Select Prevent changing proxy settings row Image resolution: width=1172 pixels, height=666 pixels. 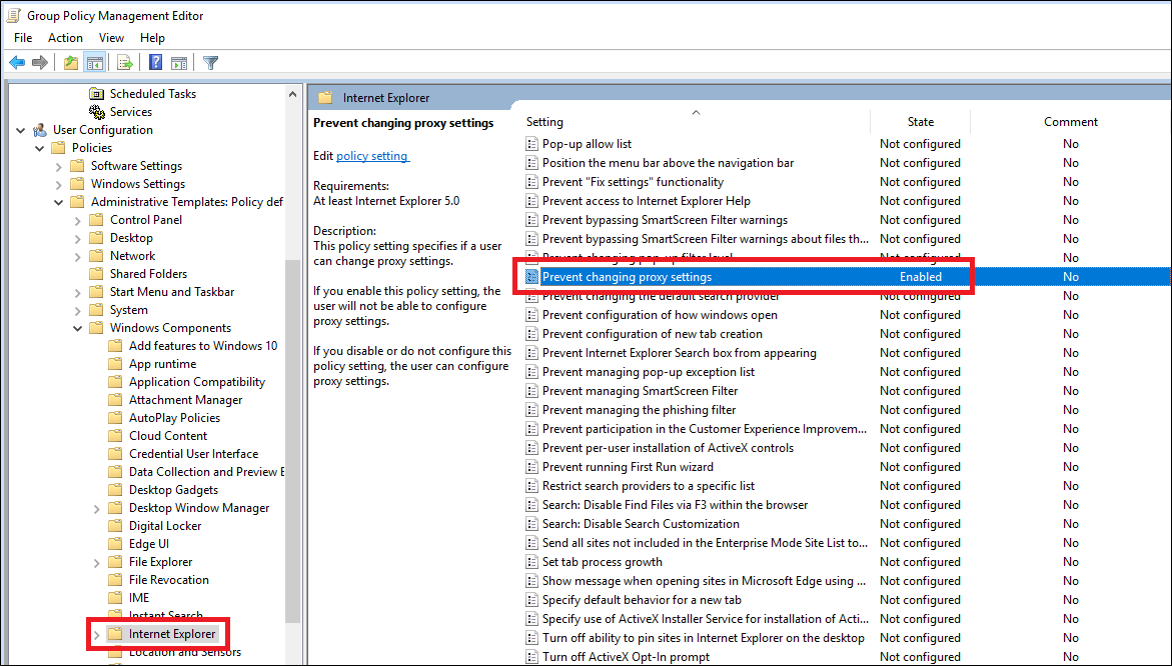click(846, 277)
